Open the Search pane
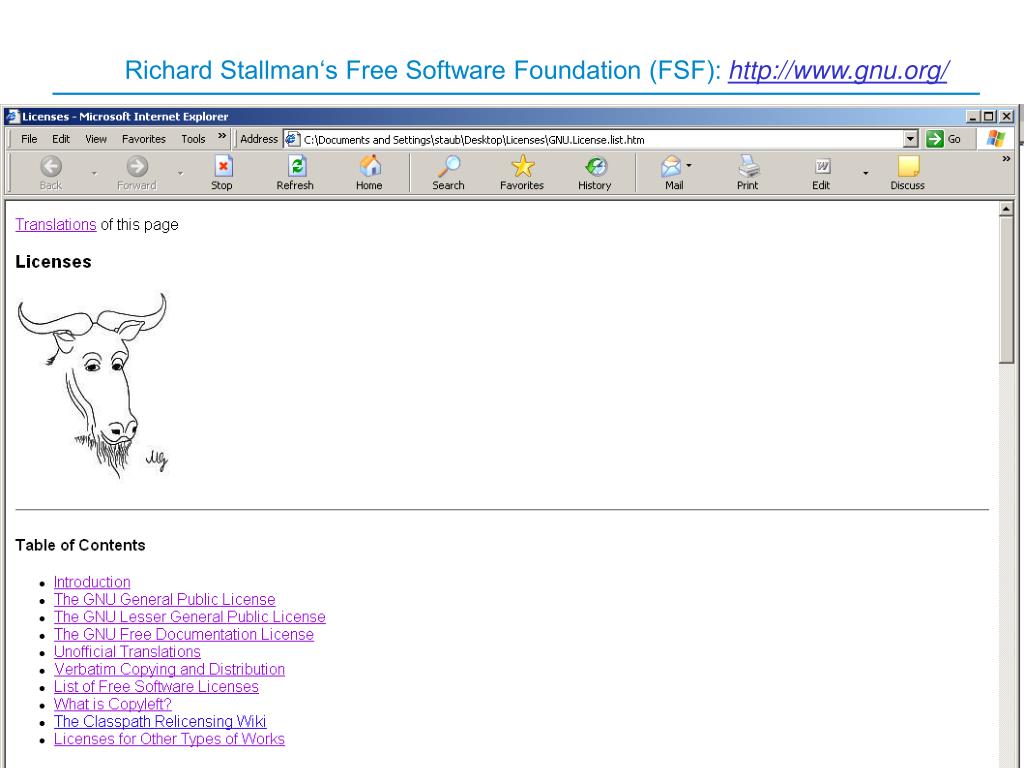Image resolution: width=1024 pixels, height=768 pixels. (449, 173)
